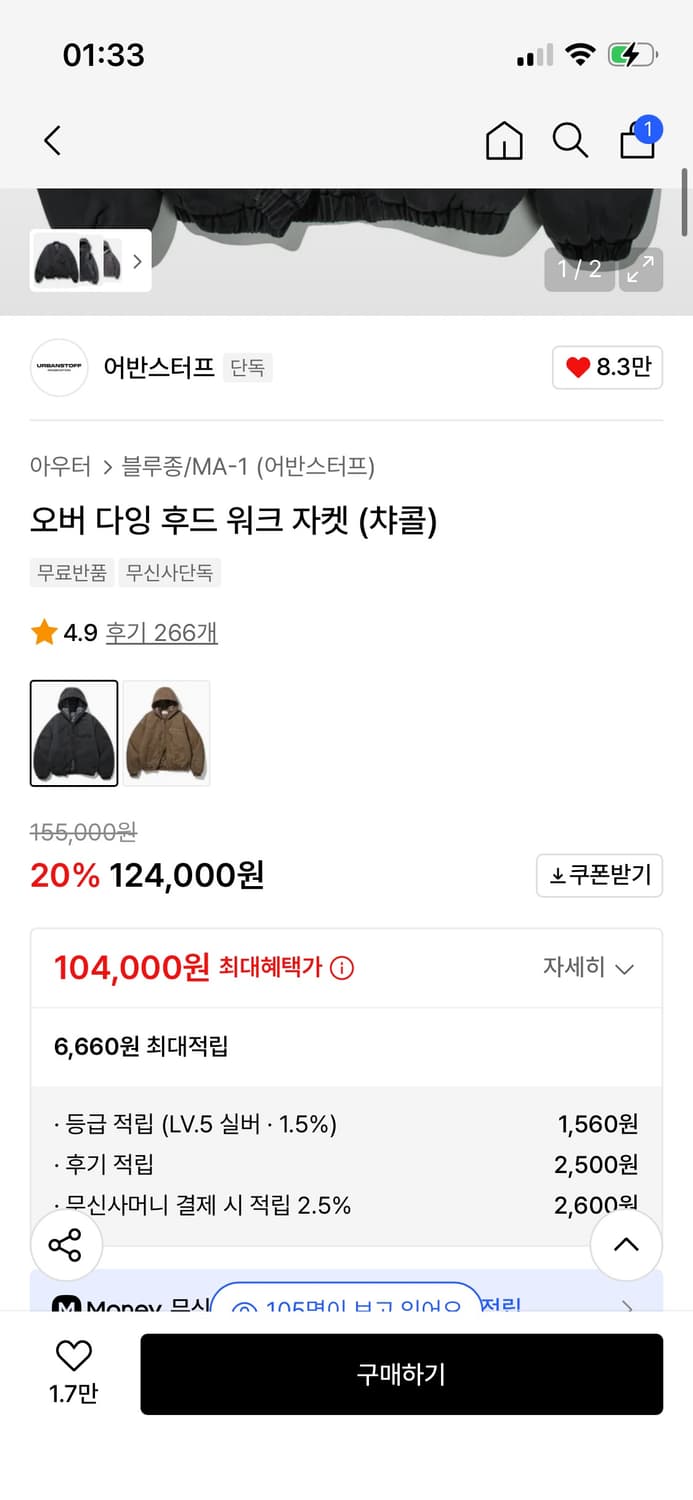
Task: Tap the red heart showing 8.3만 likes
Action: (607, 367)
